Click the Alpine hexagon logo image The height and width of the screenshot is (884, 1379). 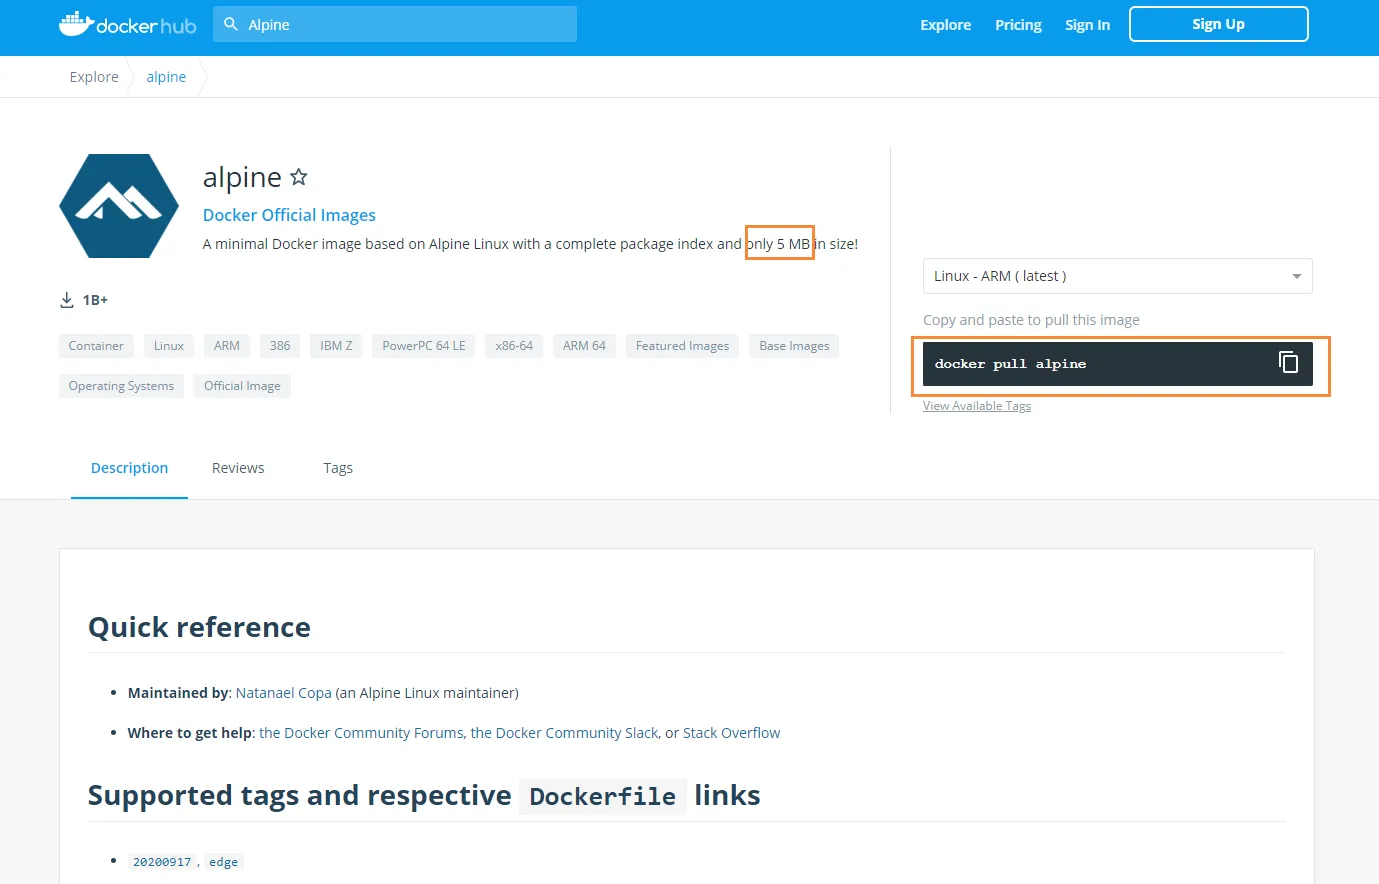point(119,206)
